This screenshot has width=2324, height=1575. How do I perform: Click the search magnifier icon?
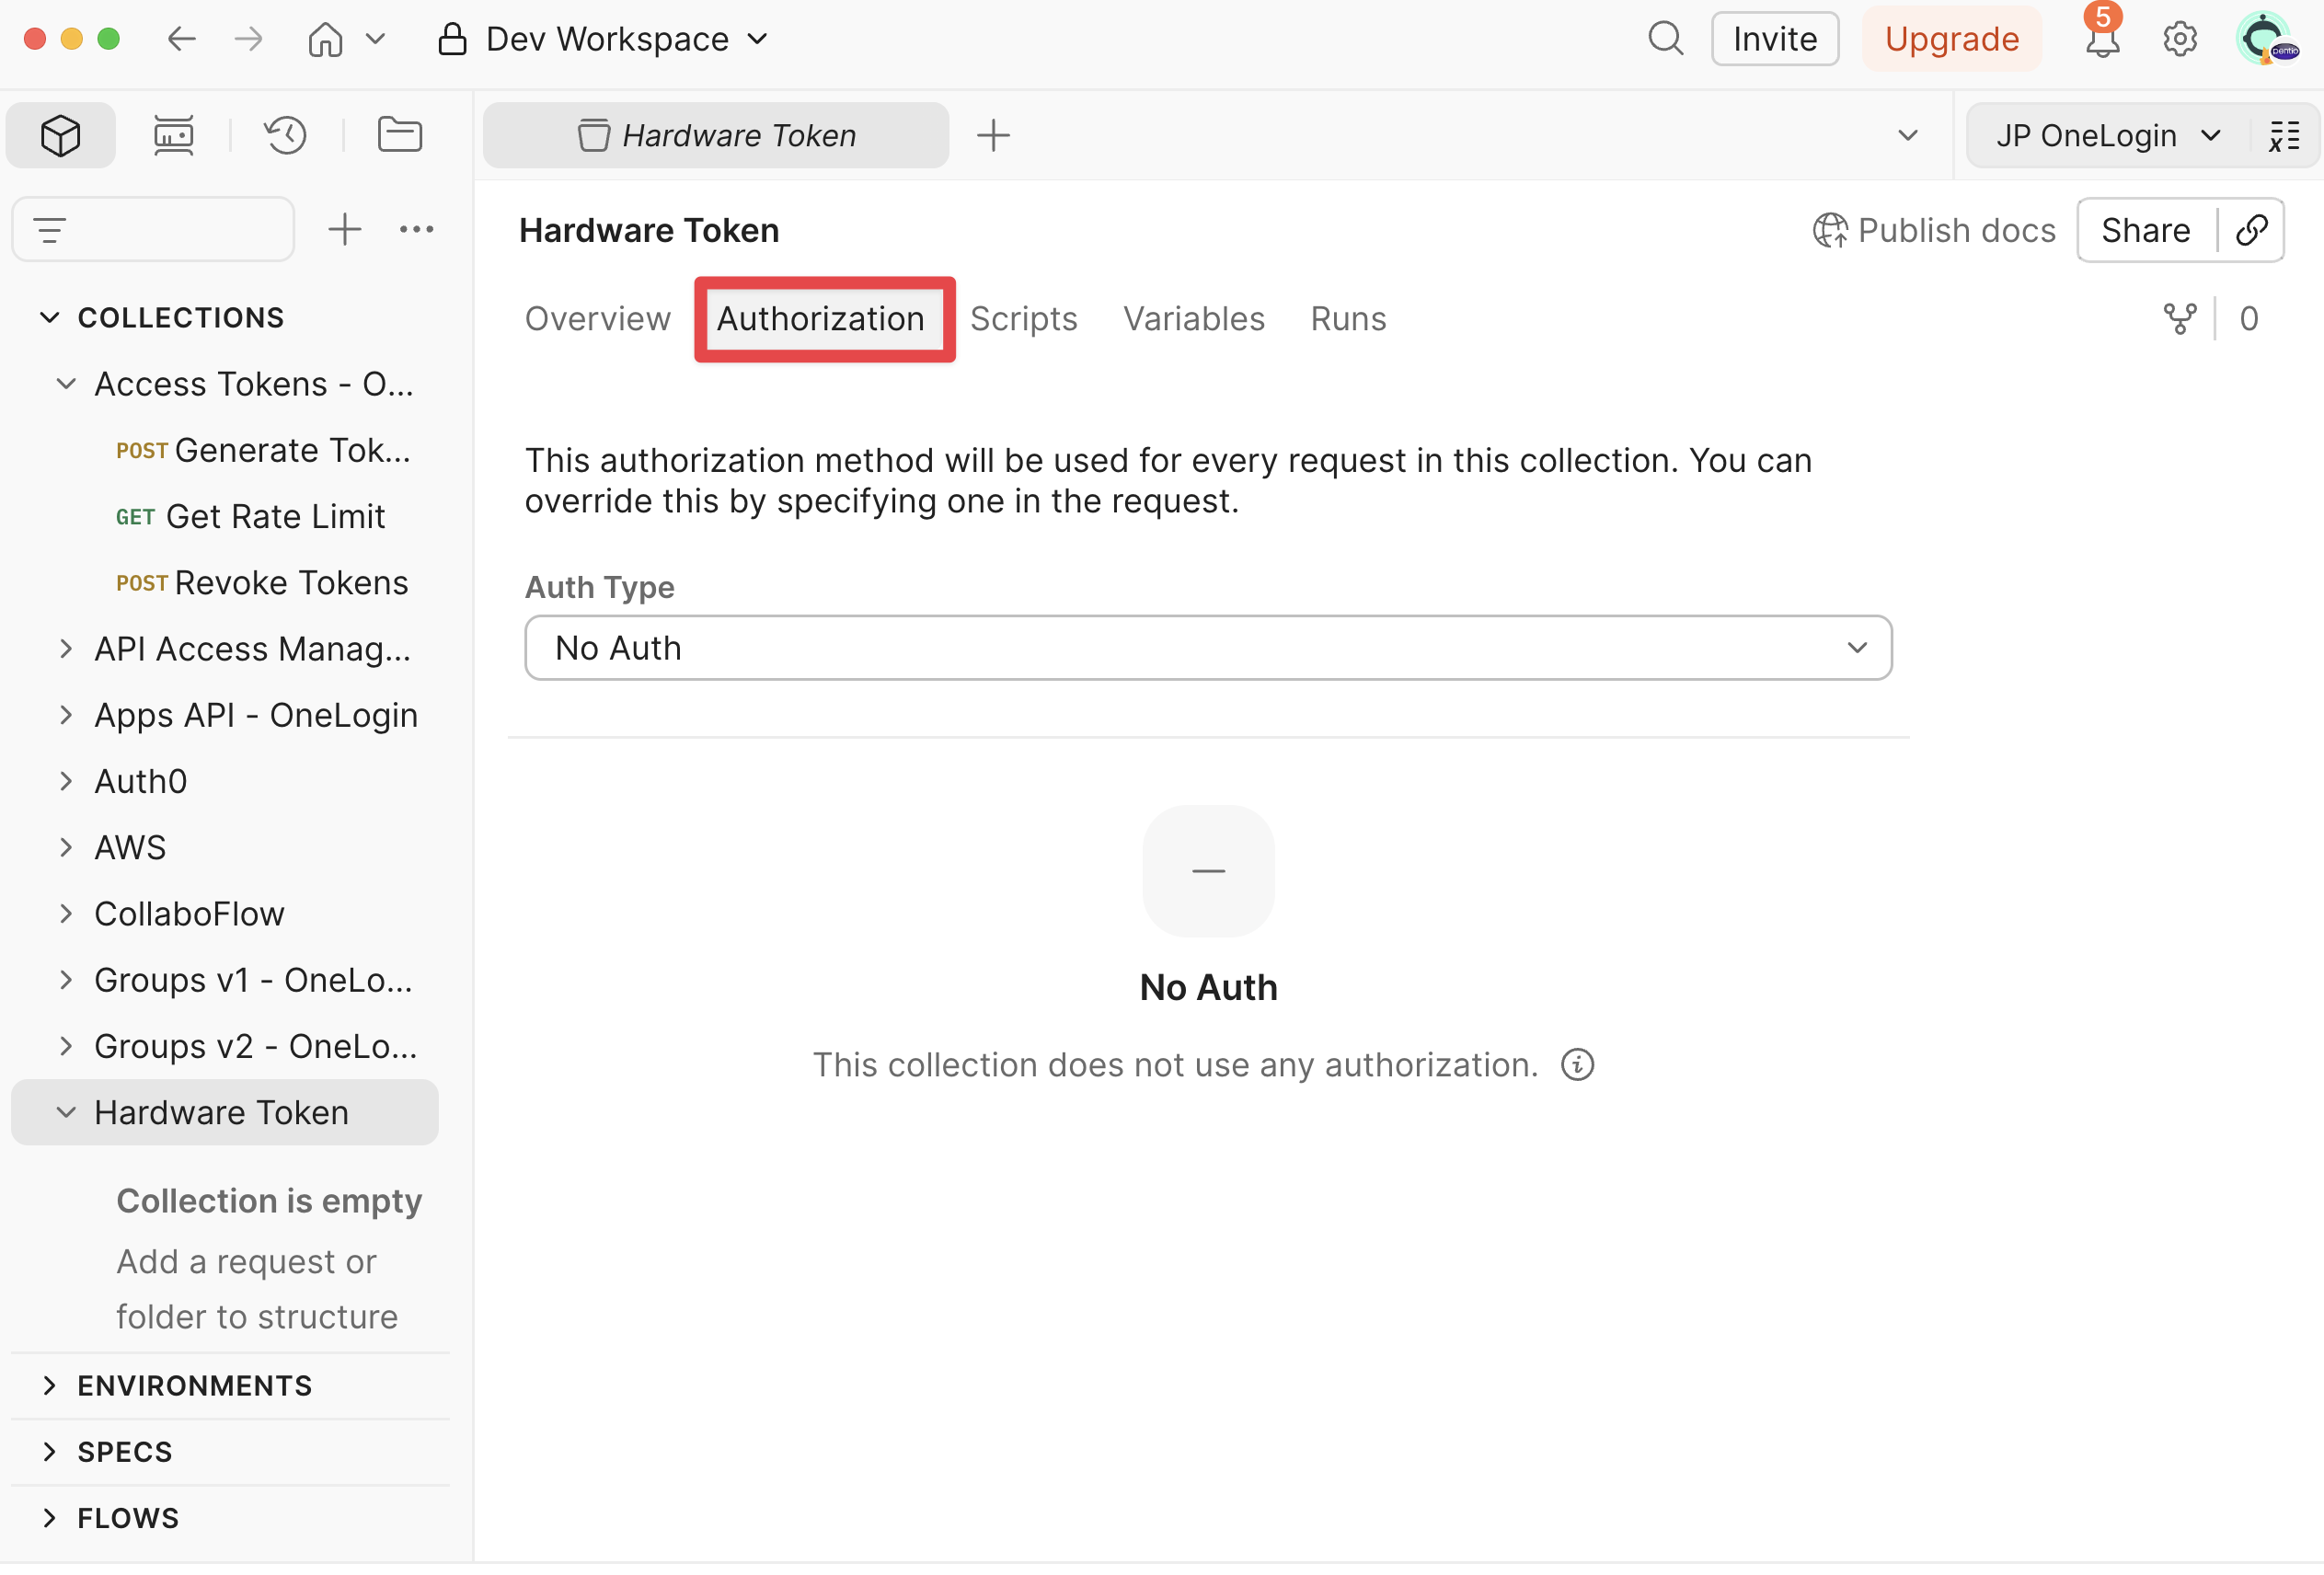click(1665, 39)
